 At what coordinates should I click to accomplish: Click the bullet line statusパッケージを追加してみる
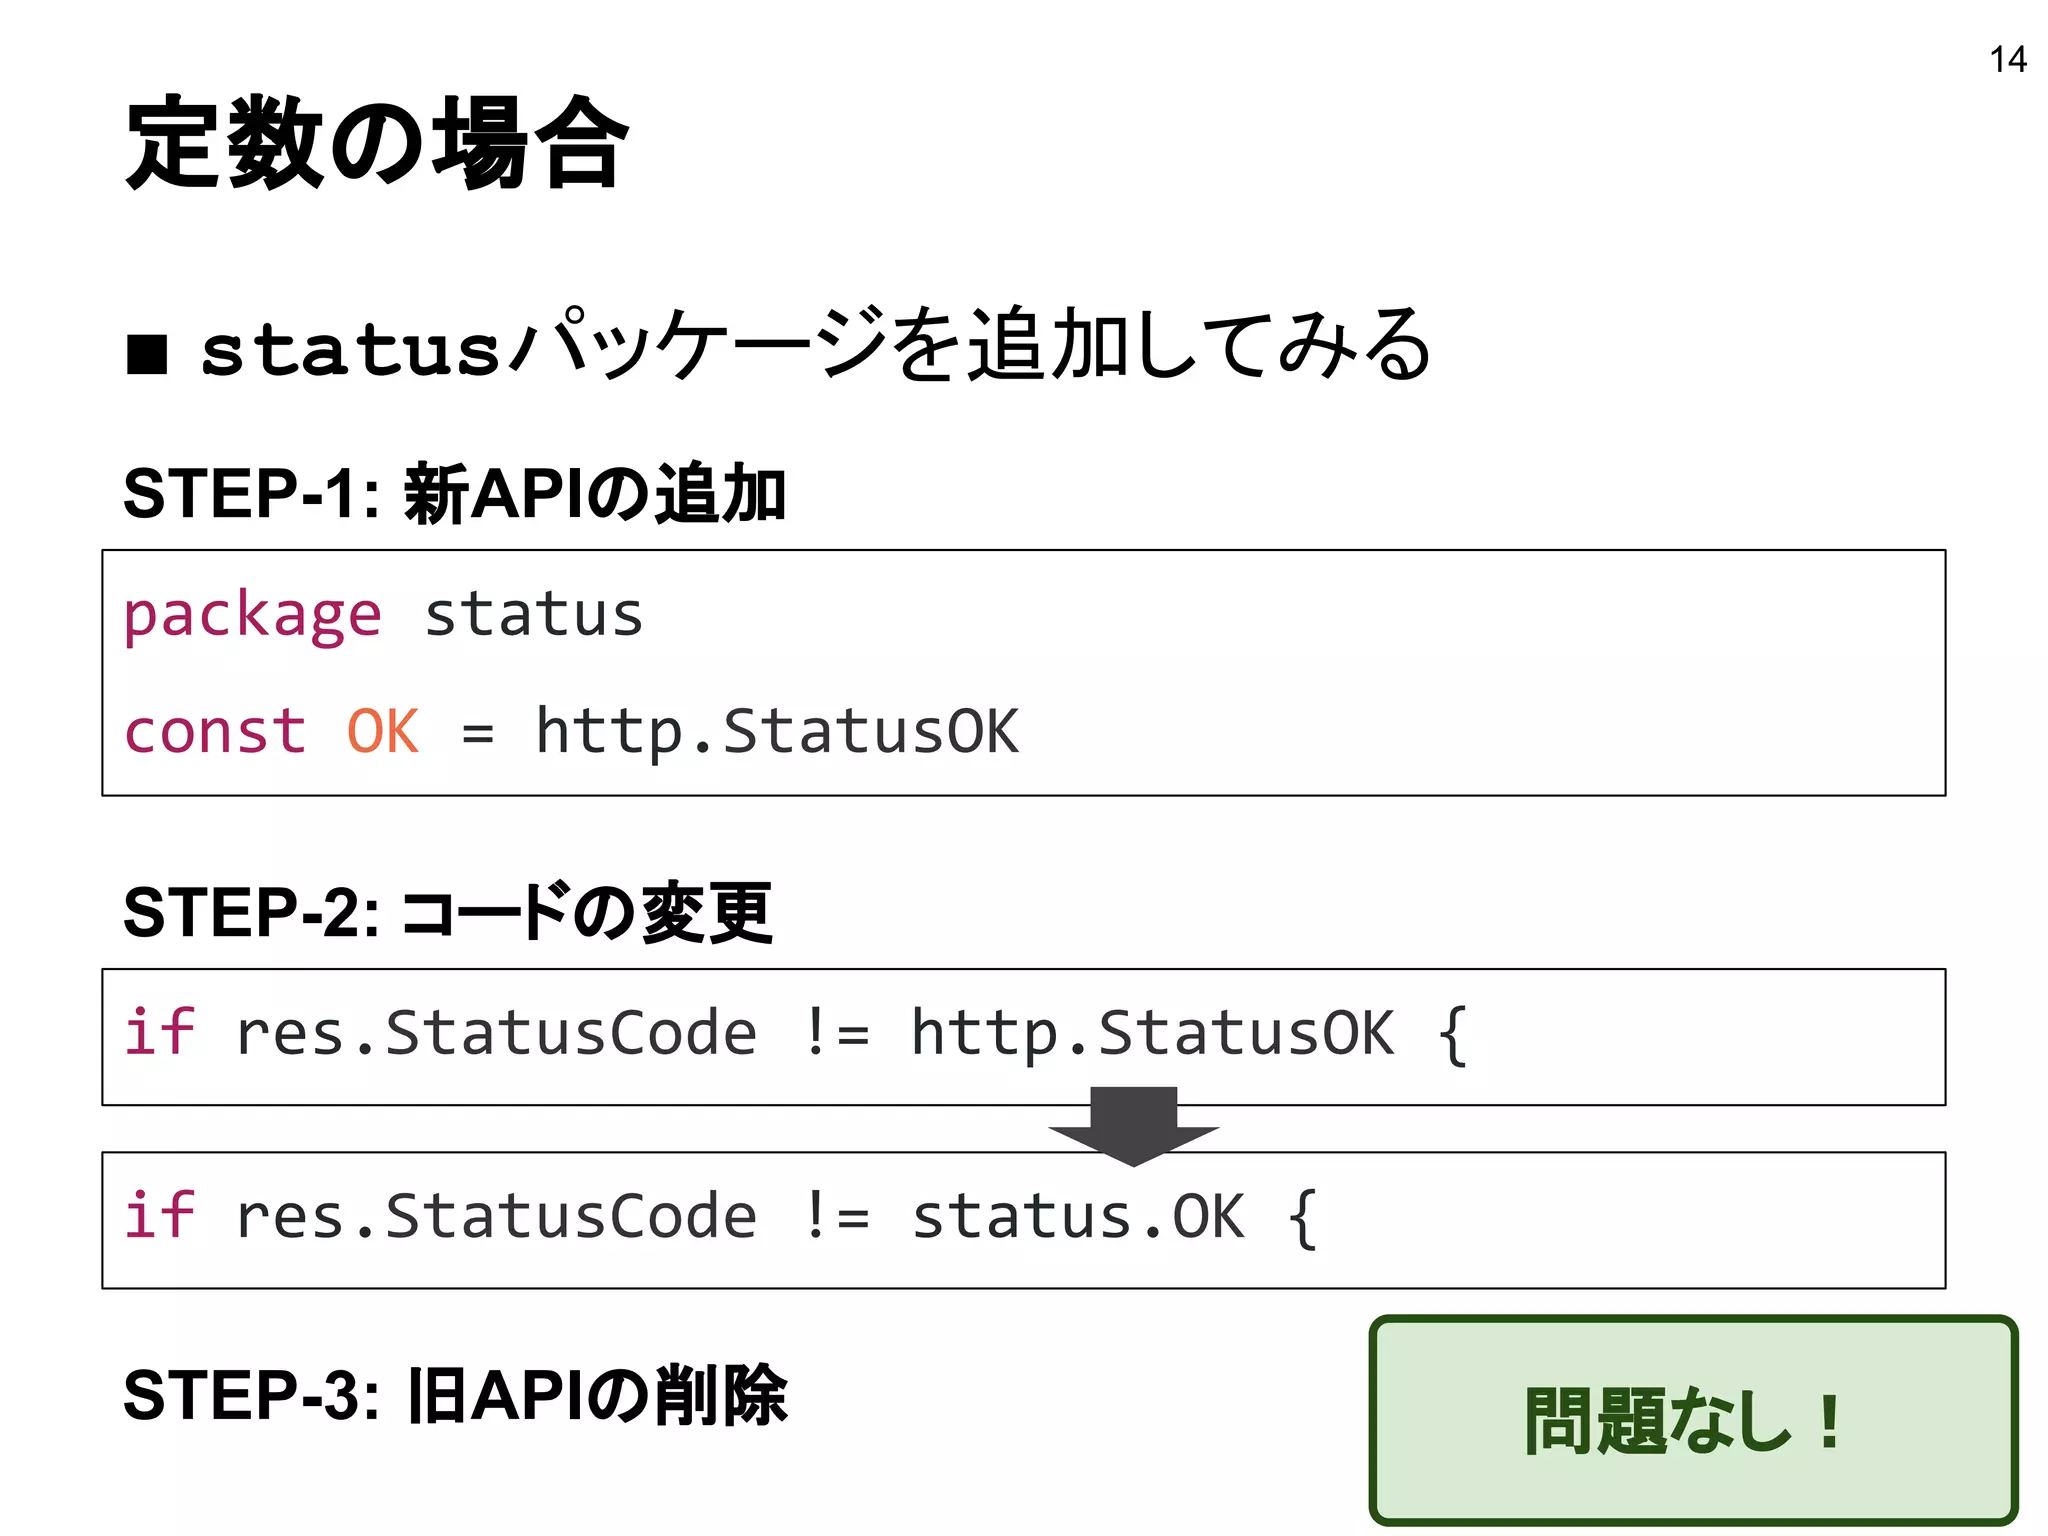[780, 345]
